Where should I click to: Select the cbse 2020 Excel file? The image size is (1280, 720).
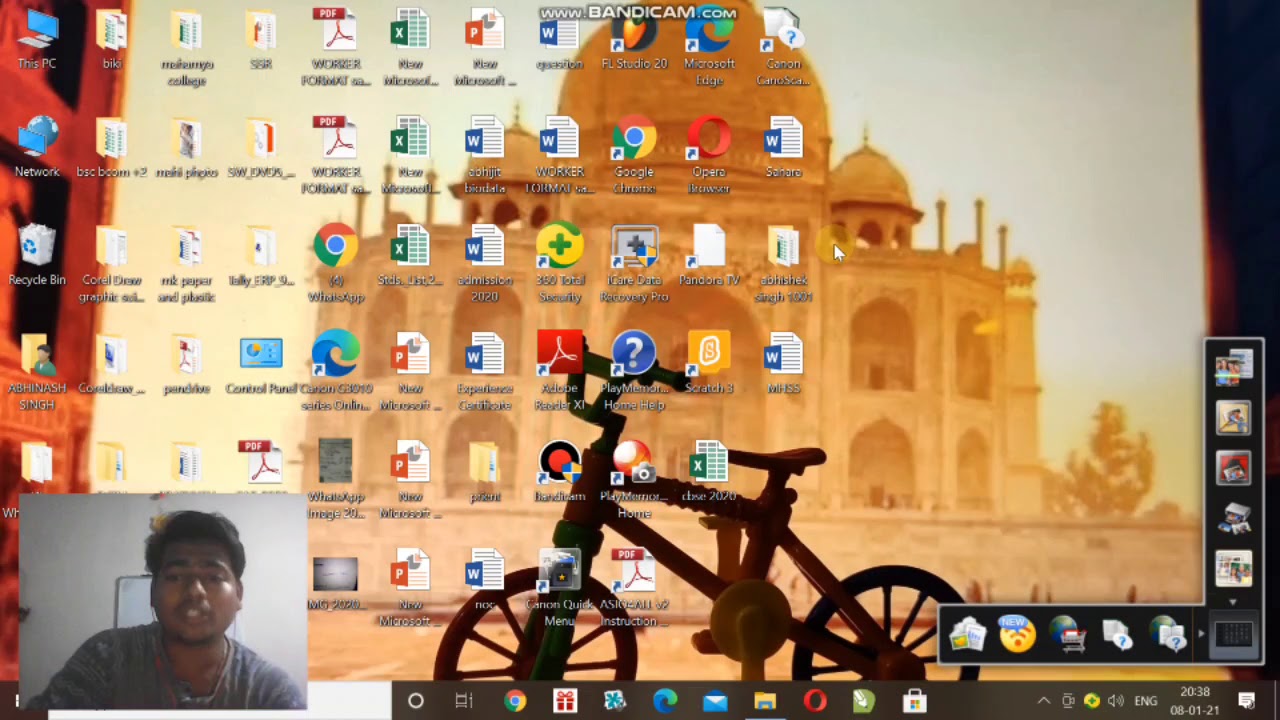pyautogui.click(x=709, y=472)
